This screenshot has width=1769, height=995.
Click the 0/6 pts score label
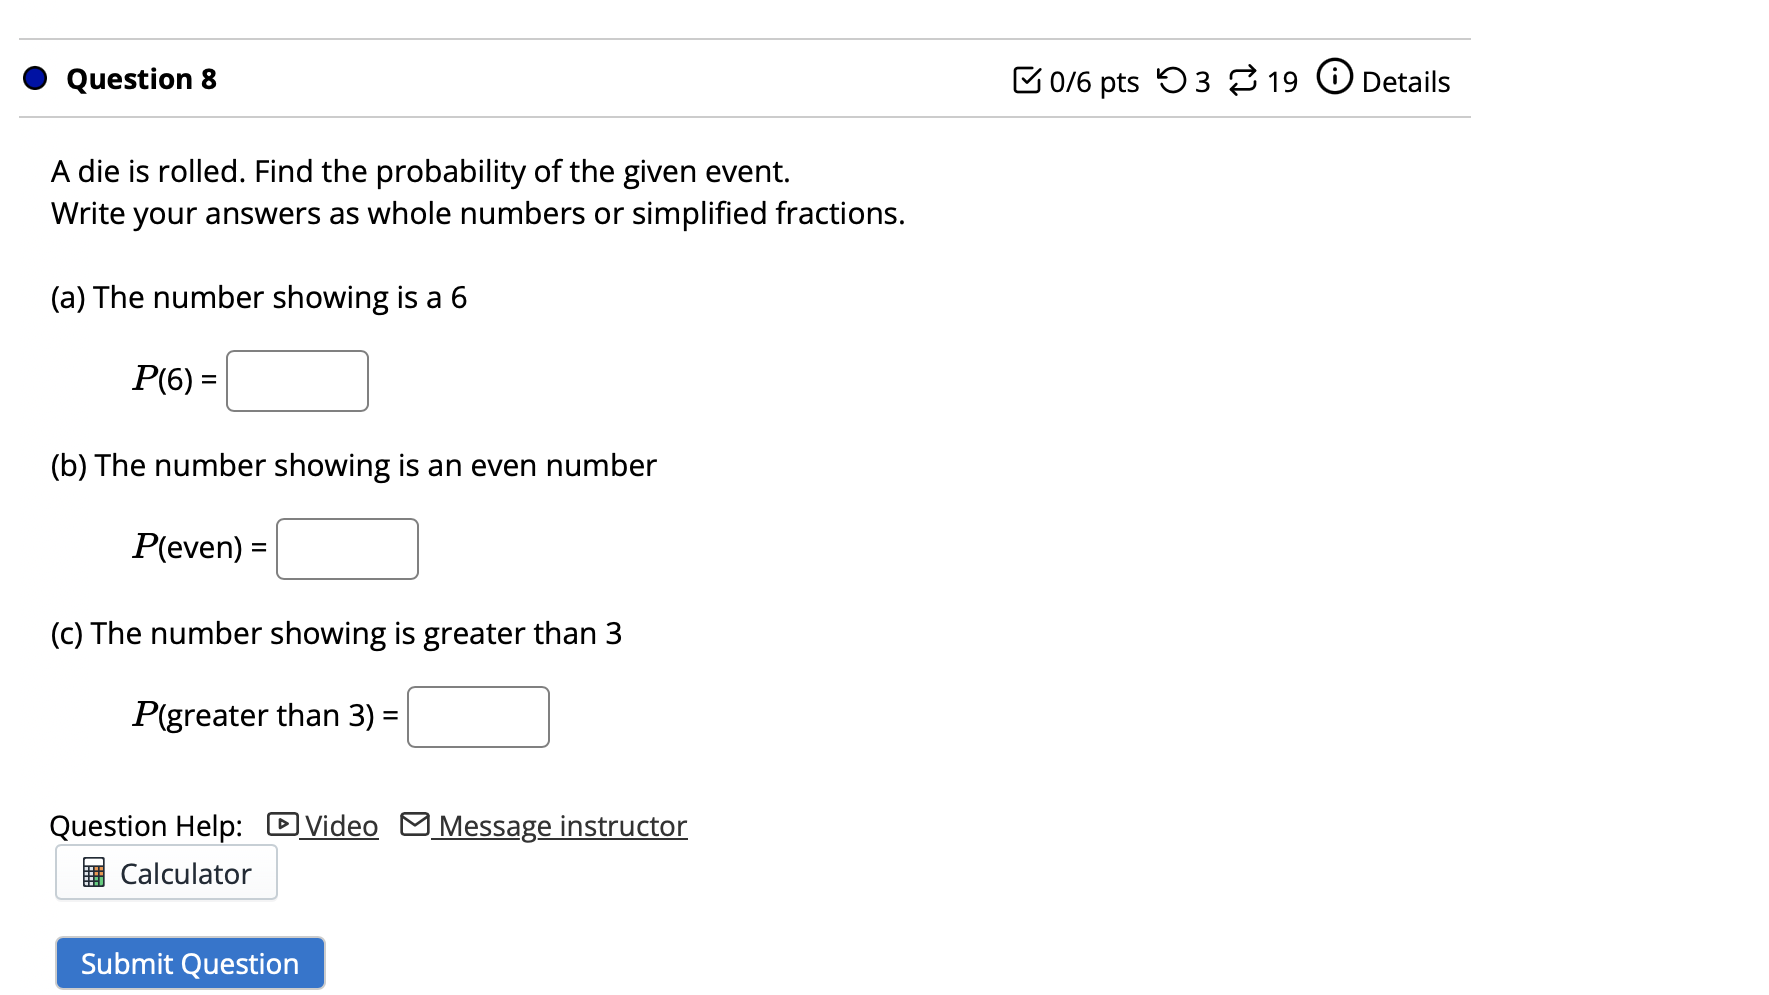tap(1093, 81)
